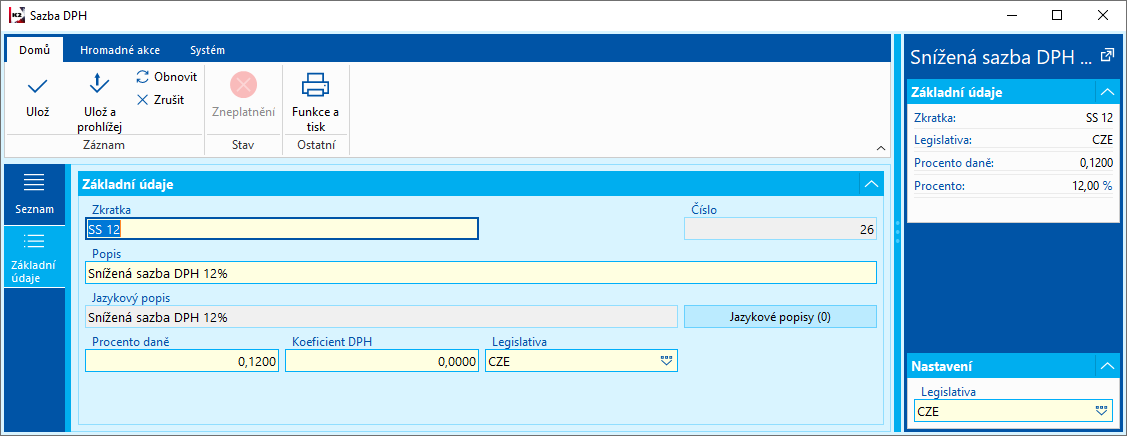
Task: Click the CZE value next to Legislativa label
Action: (1103, 140)
